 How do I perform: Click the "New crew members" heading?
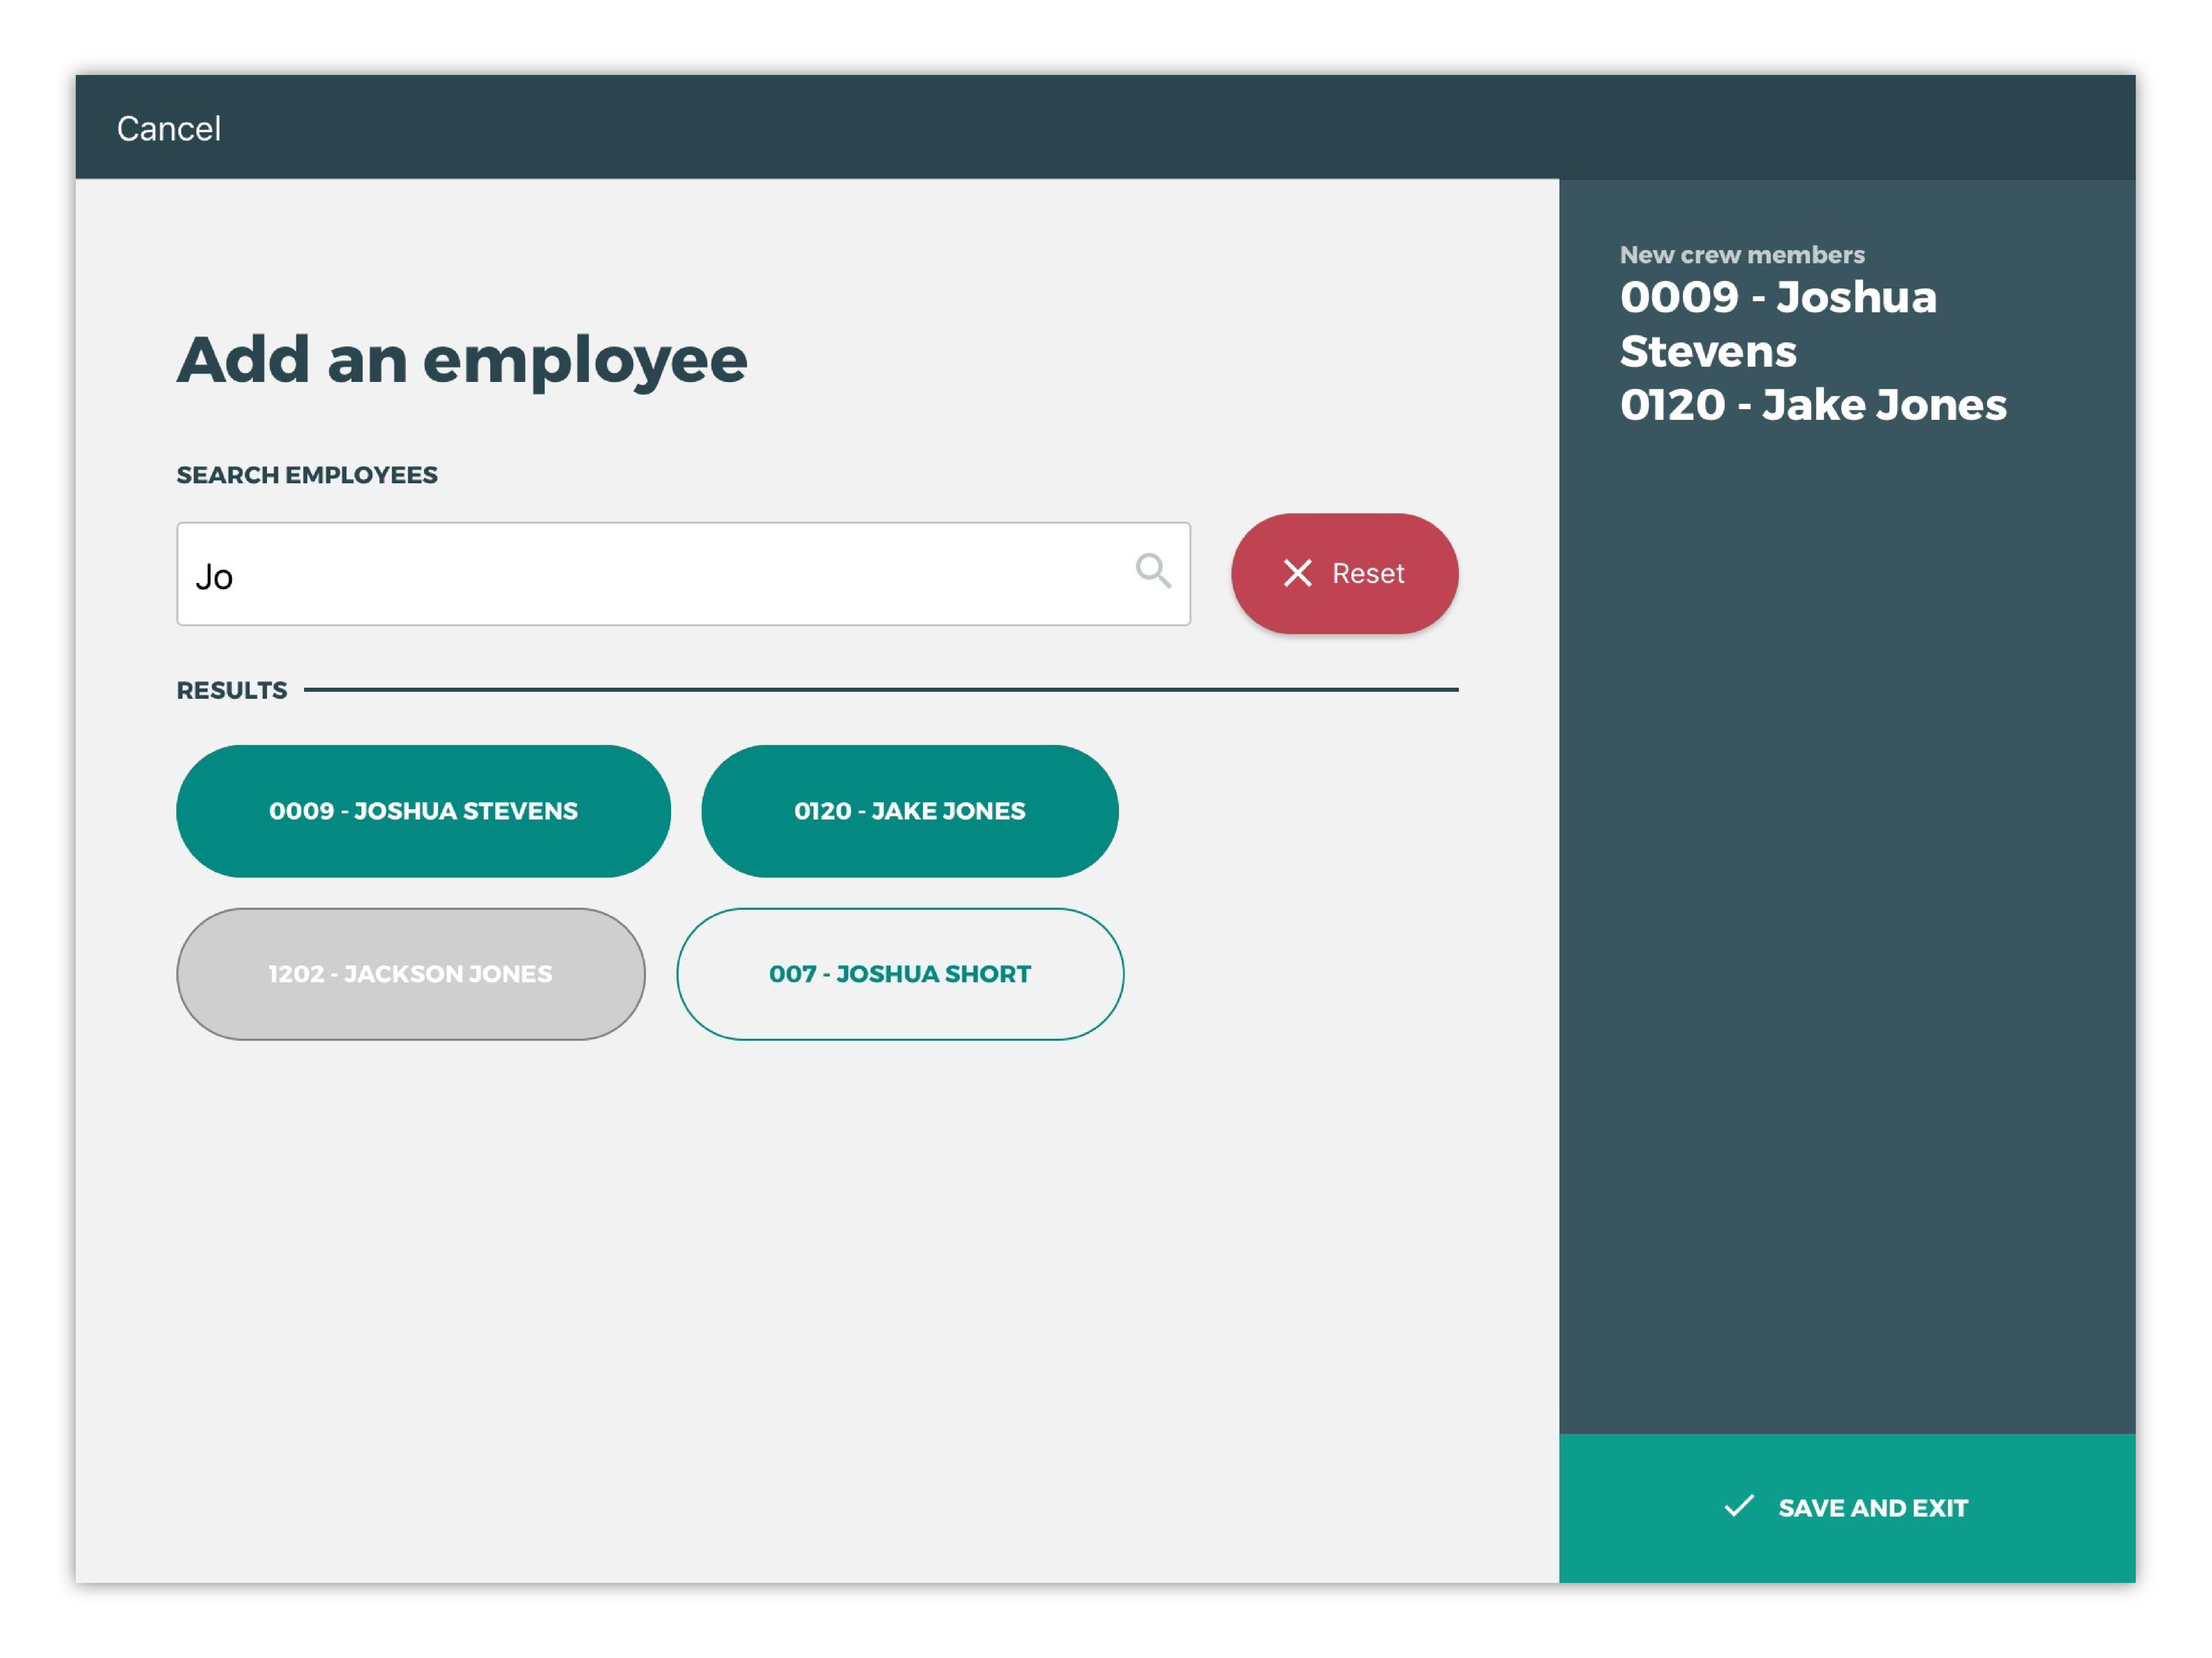click(x=1741, y=255)
